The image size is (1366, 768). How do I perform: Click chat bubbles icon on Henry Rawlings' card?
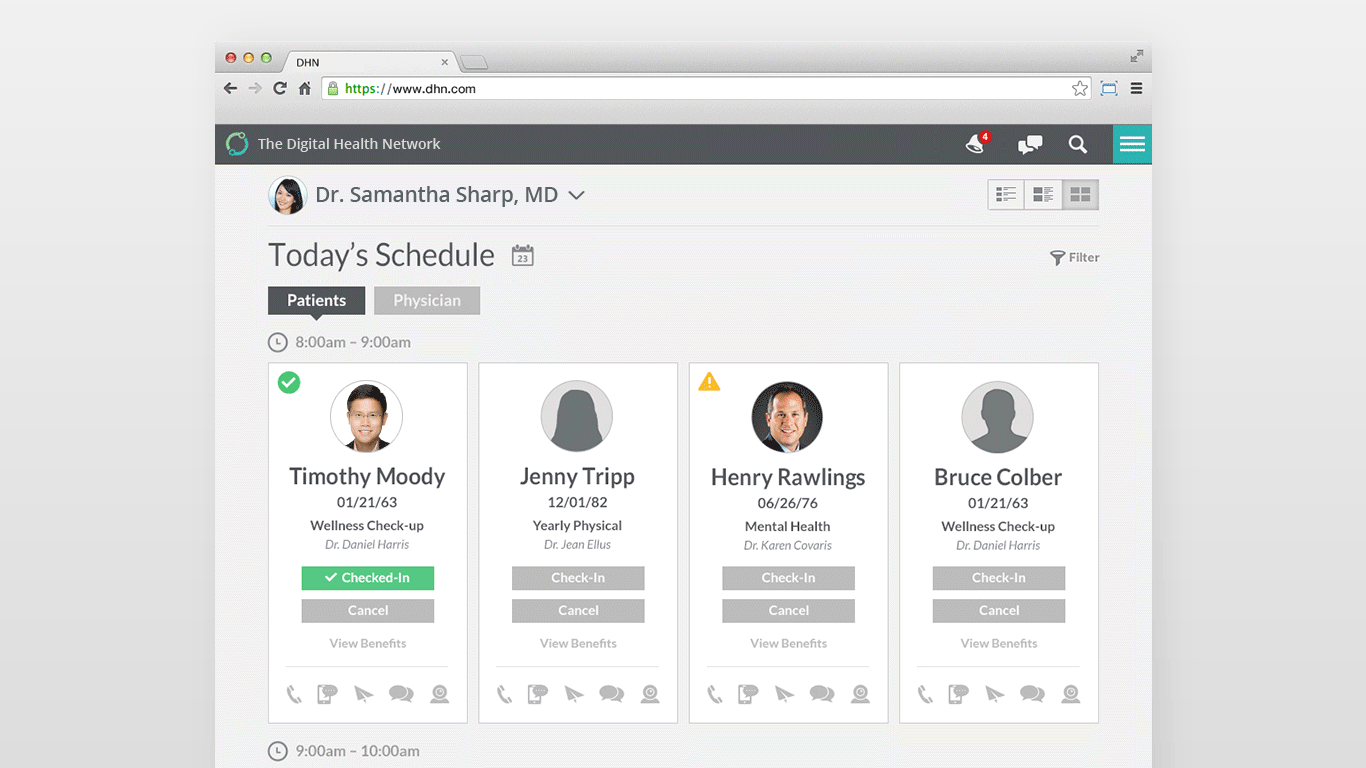click(822, 694)
